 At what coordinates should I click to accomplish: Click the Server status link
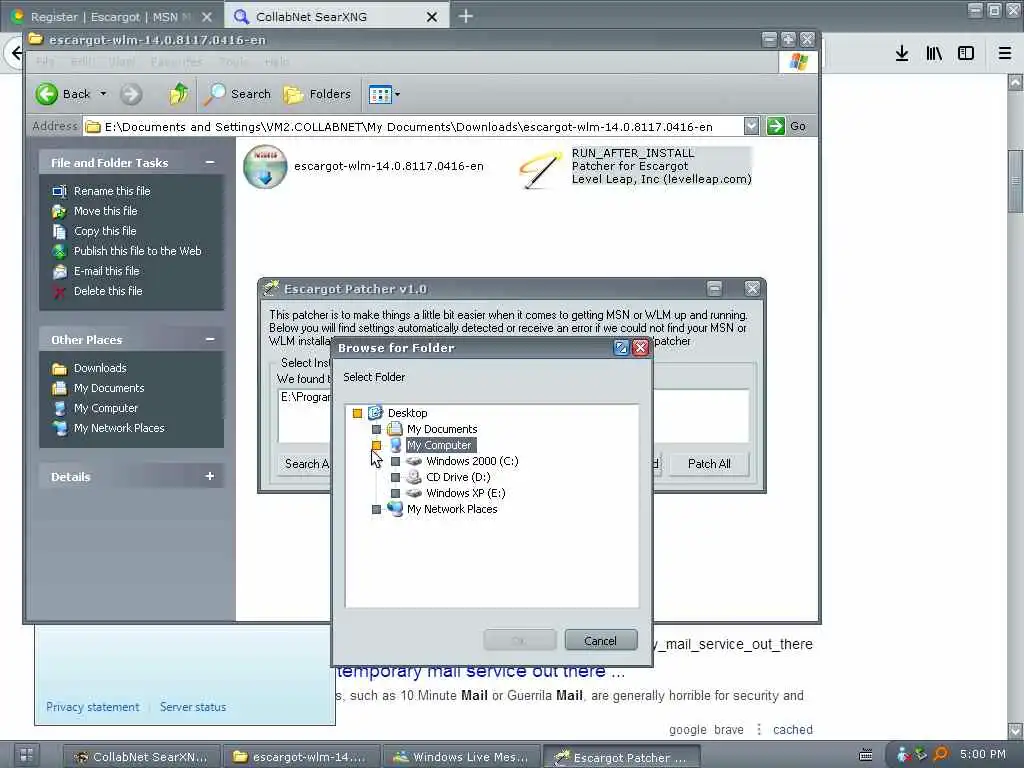point(193,707)
